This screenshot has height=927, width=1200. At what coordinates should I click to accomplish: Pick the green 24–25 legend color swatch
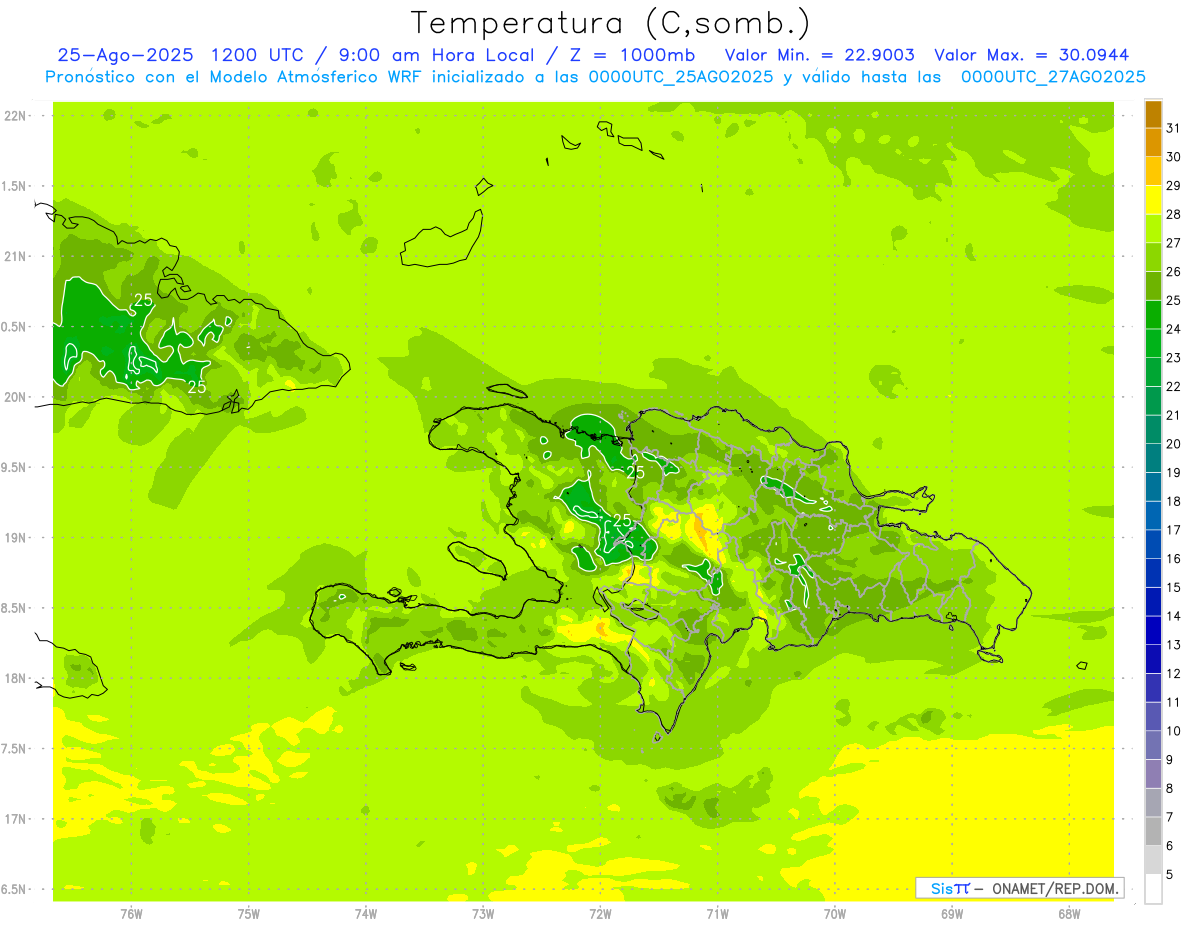[x=1153, y=315]
